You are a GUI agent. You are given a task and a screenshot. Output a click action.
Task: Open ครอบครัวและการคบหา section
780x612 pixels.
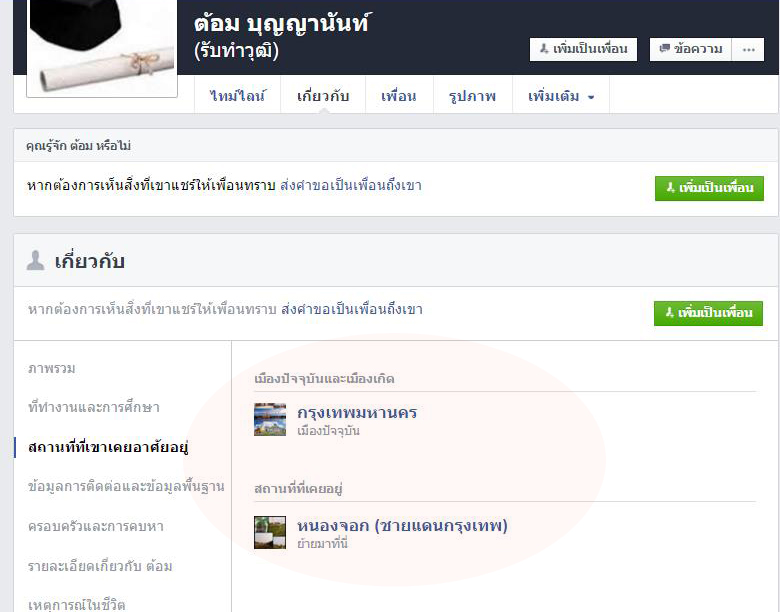96,526
